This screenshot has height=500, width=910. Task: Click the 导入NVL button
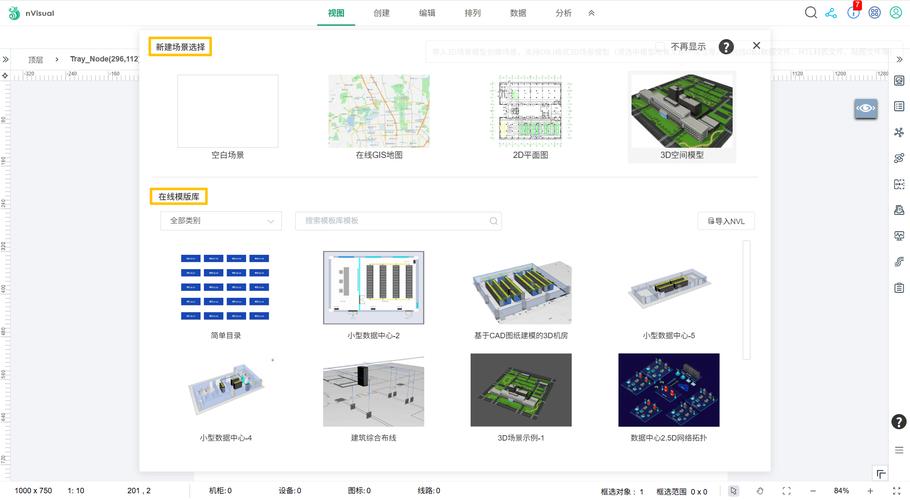726,221
